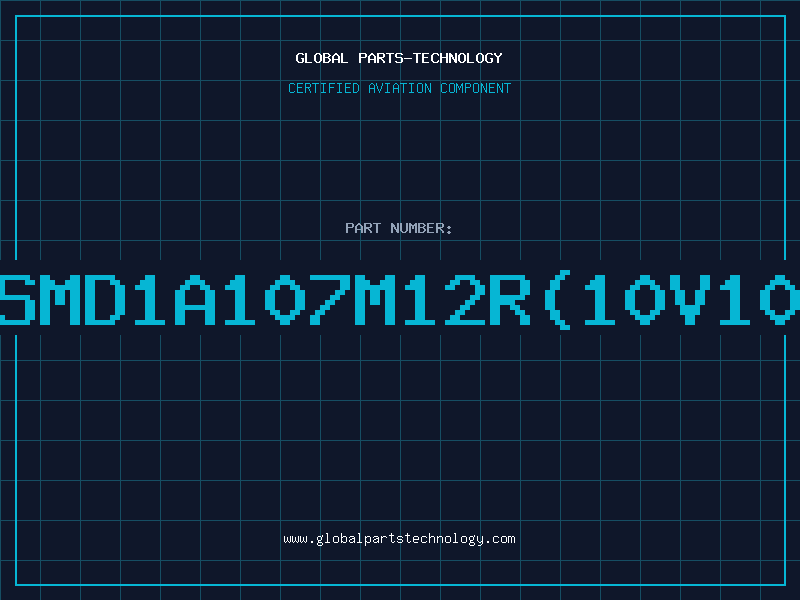Click the word COMPONENT in the subtitle
This screenshot has width=800, height=600.
point(476,88)
